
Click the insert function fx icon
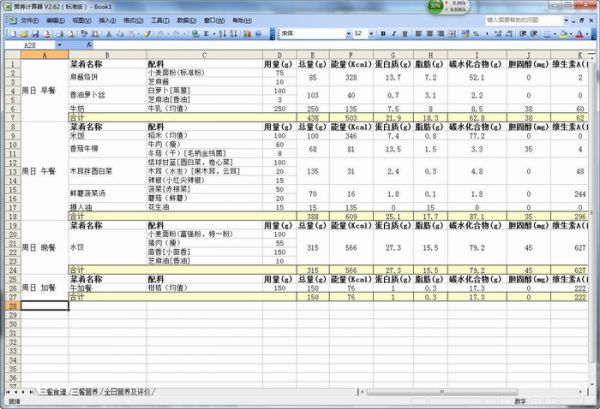tap(87, 46)
